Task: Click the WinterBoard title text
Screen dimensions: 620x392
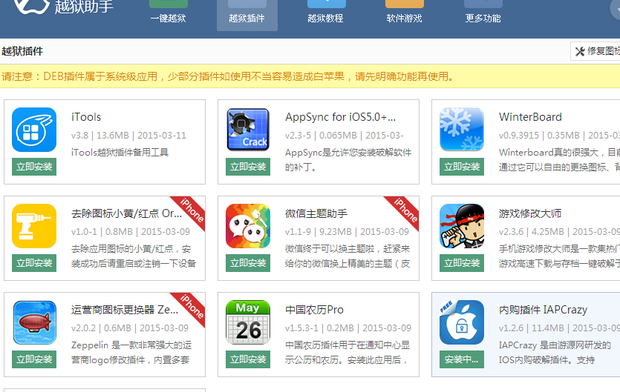Action: coord(530,117)
